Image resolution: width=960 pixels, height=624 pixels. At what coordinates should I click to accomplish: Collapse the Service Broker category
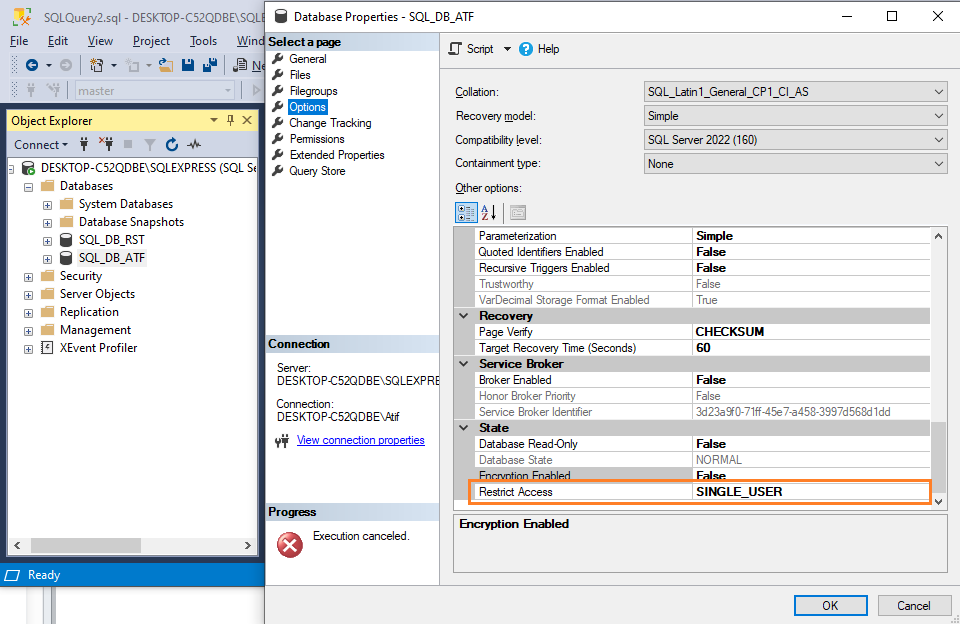pyautogui.click(x=464, y=364)
